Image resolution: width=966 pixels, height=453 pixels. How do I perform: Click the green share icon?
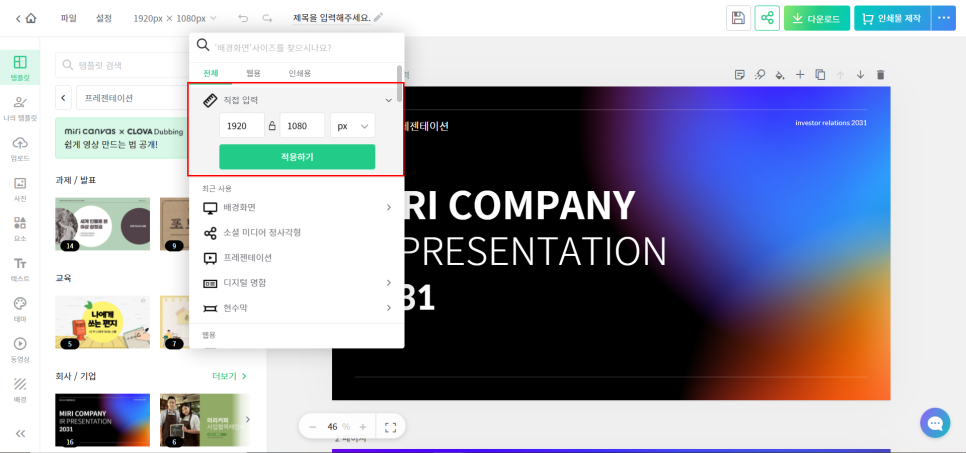pyautogui.click(x=767, y=18)
